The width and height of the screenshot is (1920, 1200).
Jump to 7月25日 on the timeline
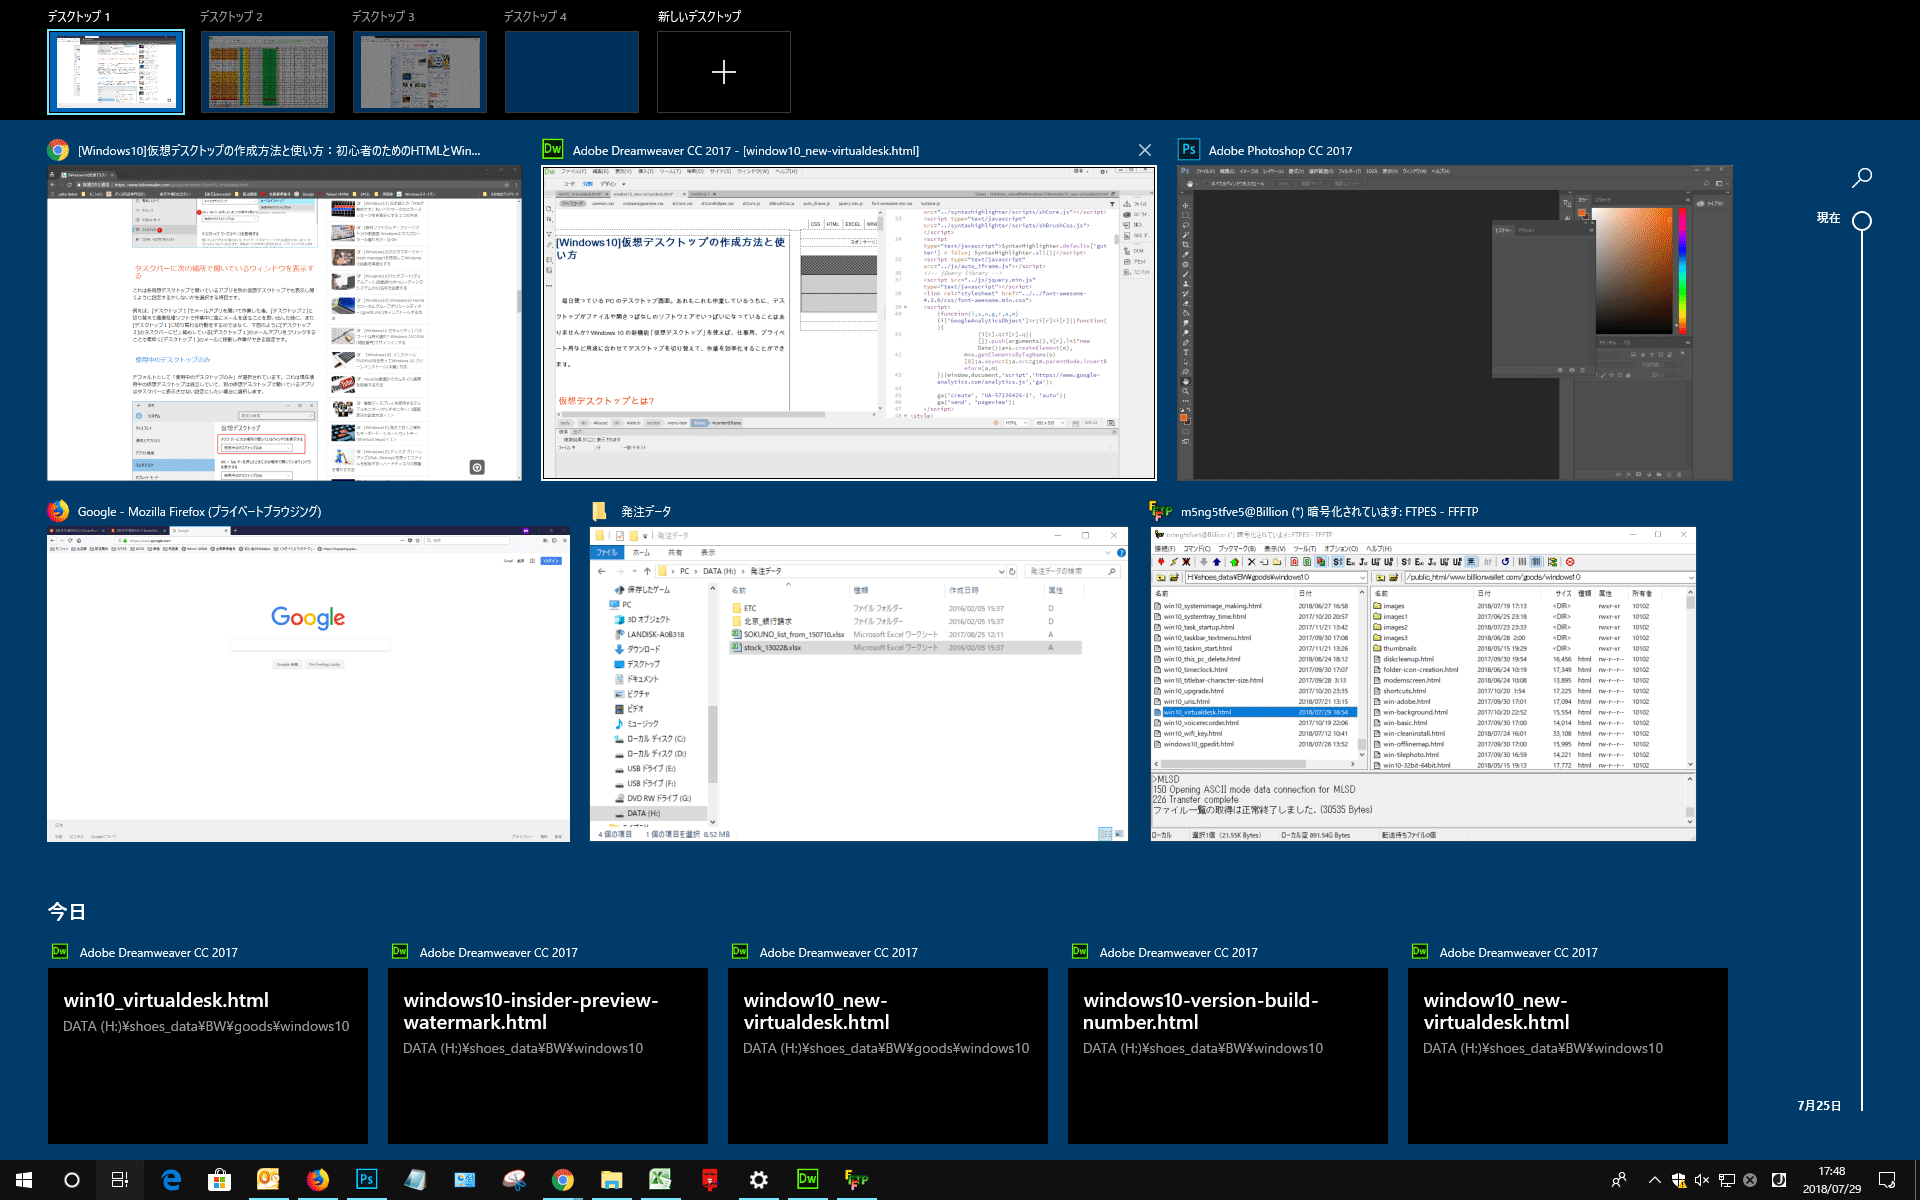tap(1819, 1105)
